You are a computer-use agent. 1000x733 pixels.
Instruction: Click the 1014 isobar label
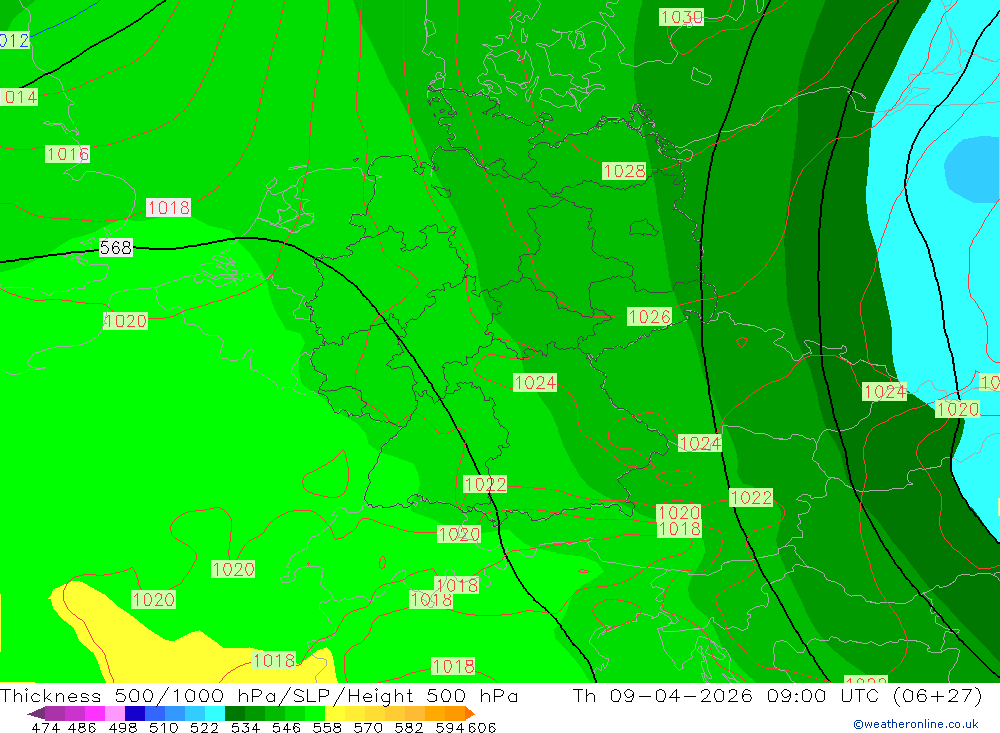19,97
